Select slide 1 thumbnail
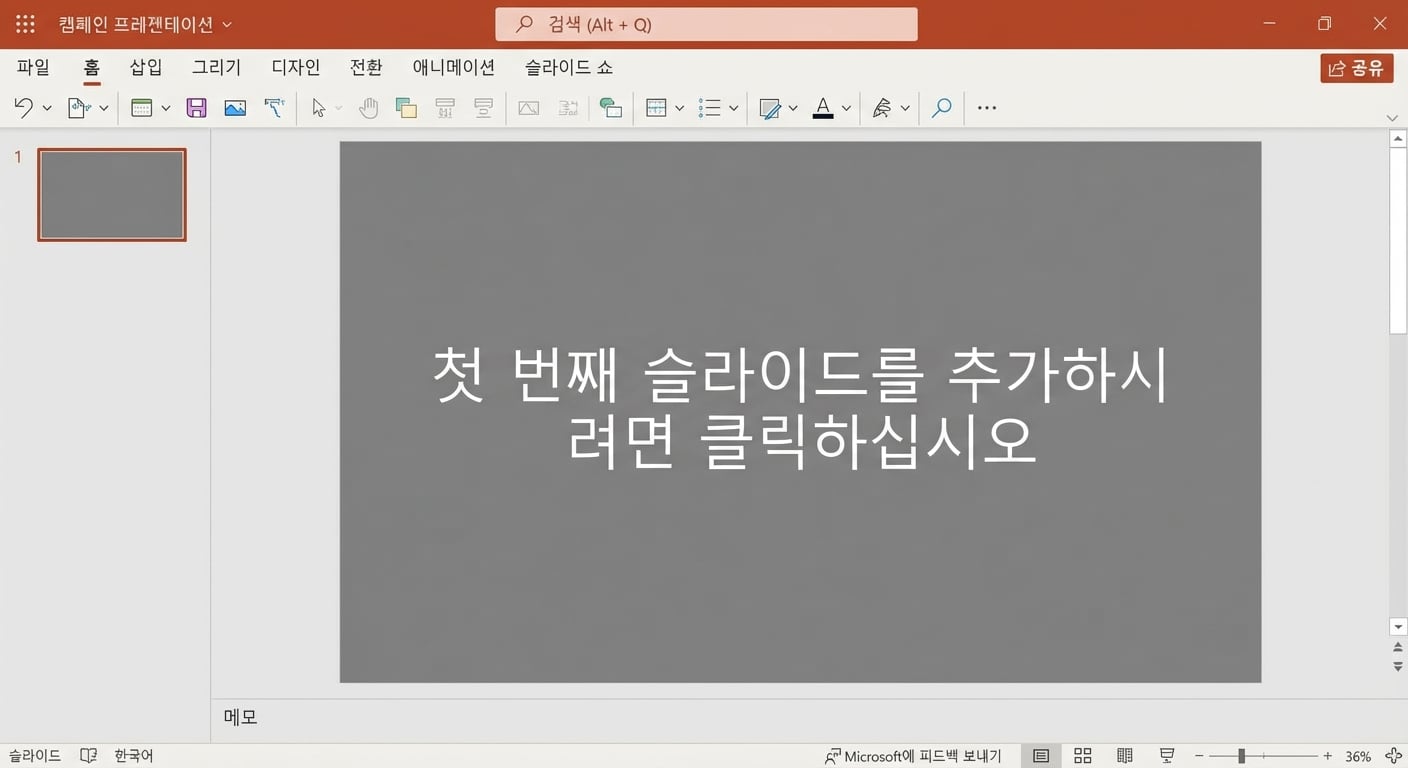1408x768 pixels. (112, 195)
